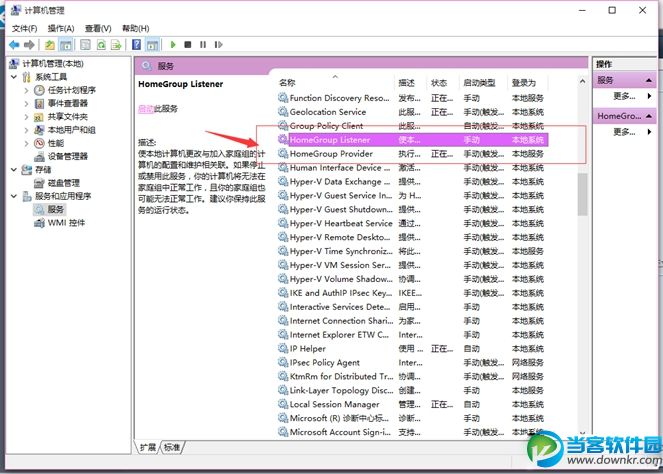Select IPsec Policy Agent service
This screenshot has width=663, height=474.
click(412, 362)
